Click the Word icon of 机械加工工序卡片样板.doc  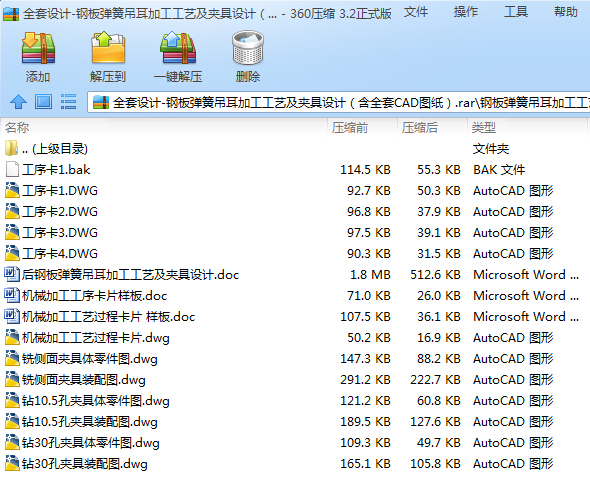pos(12,295)
